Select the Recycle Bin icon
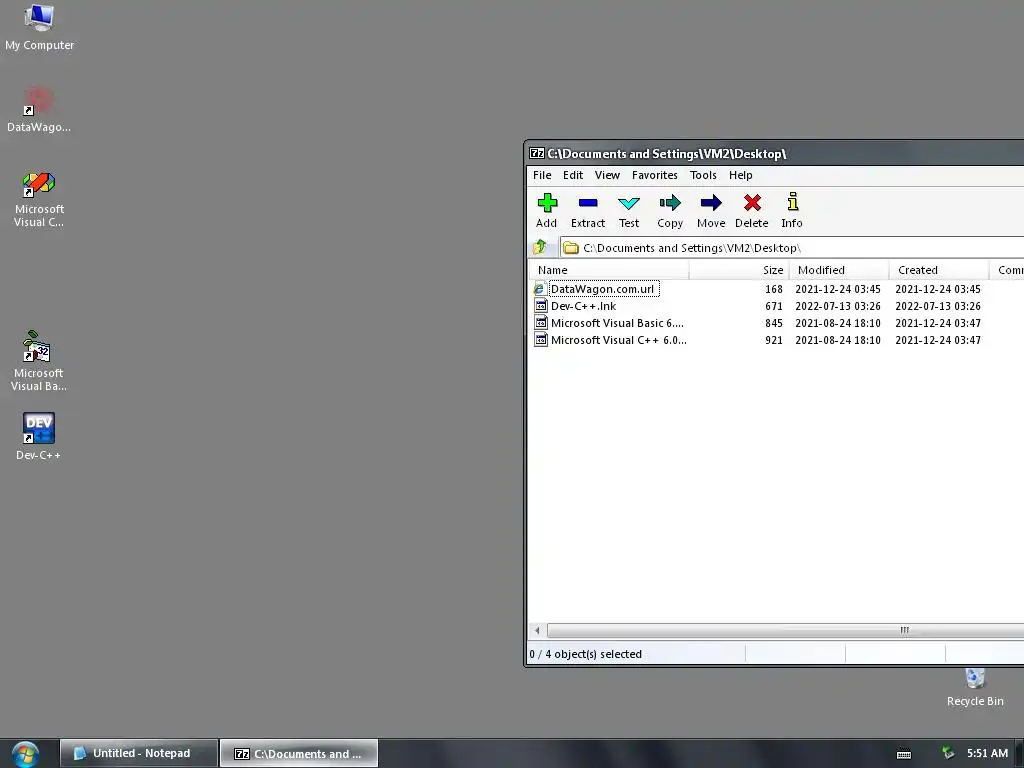The height and width of the screenshot is (768, 1024). click(975, 687)
